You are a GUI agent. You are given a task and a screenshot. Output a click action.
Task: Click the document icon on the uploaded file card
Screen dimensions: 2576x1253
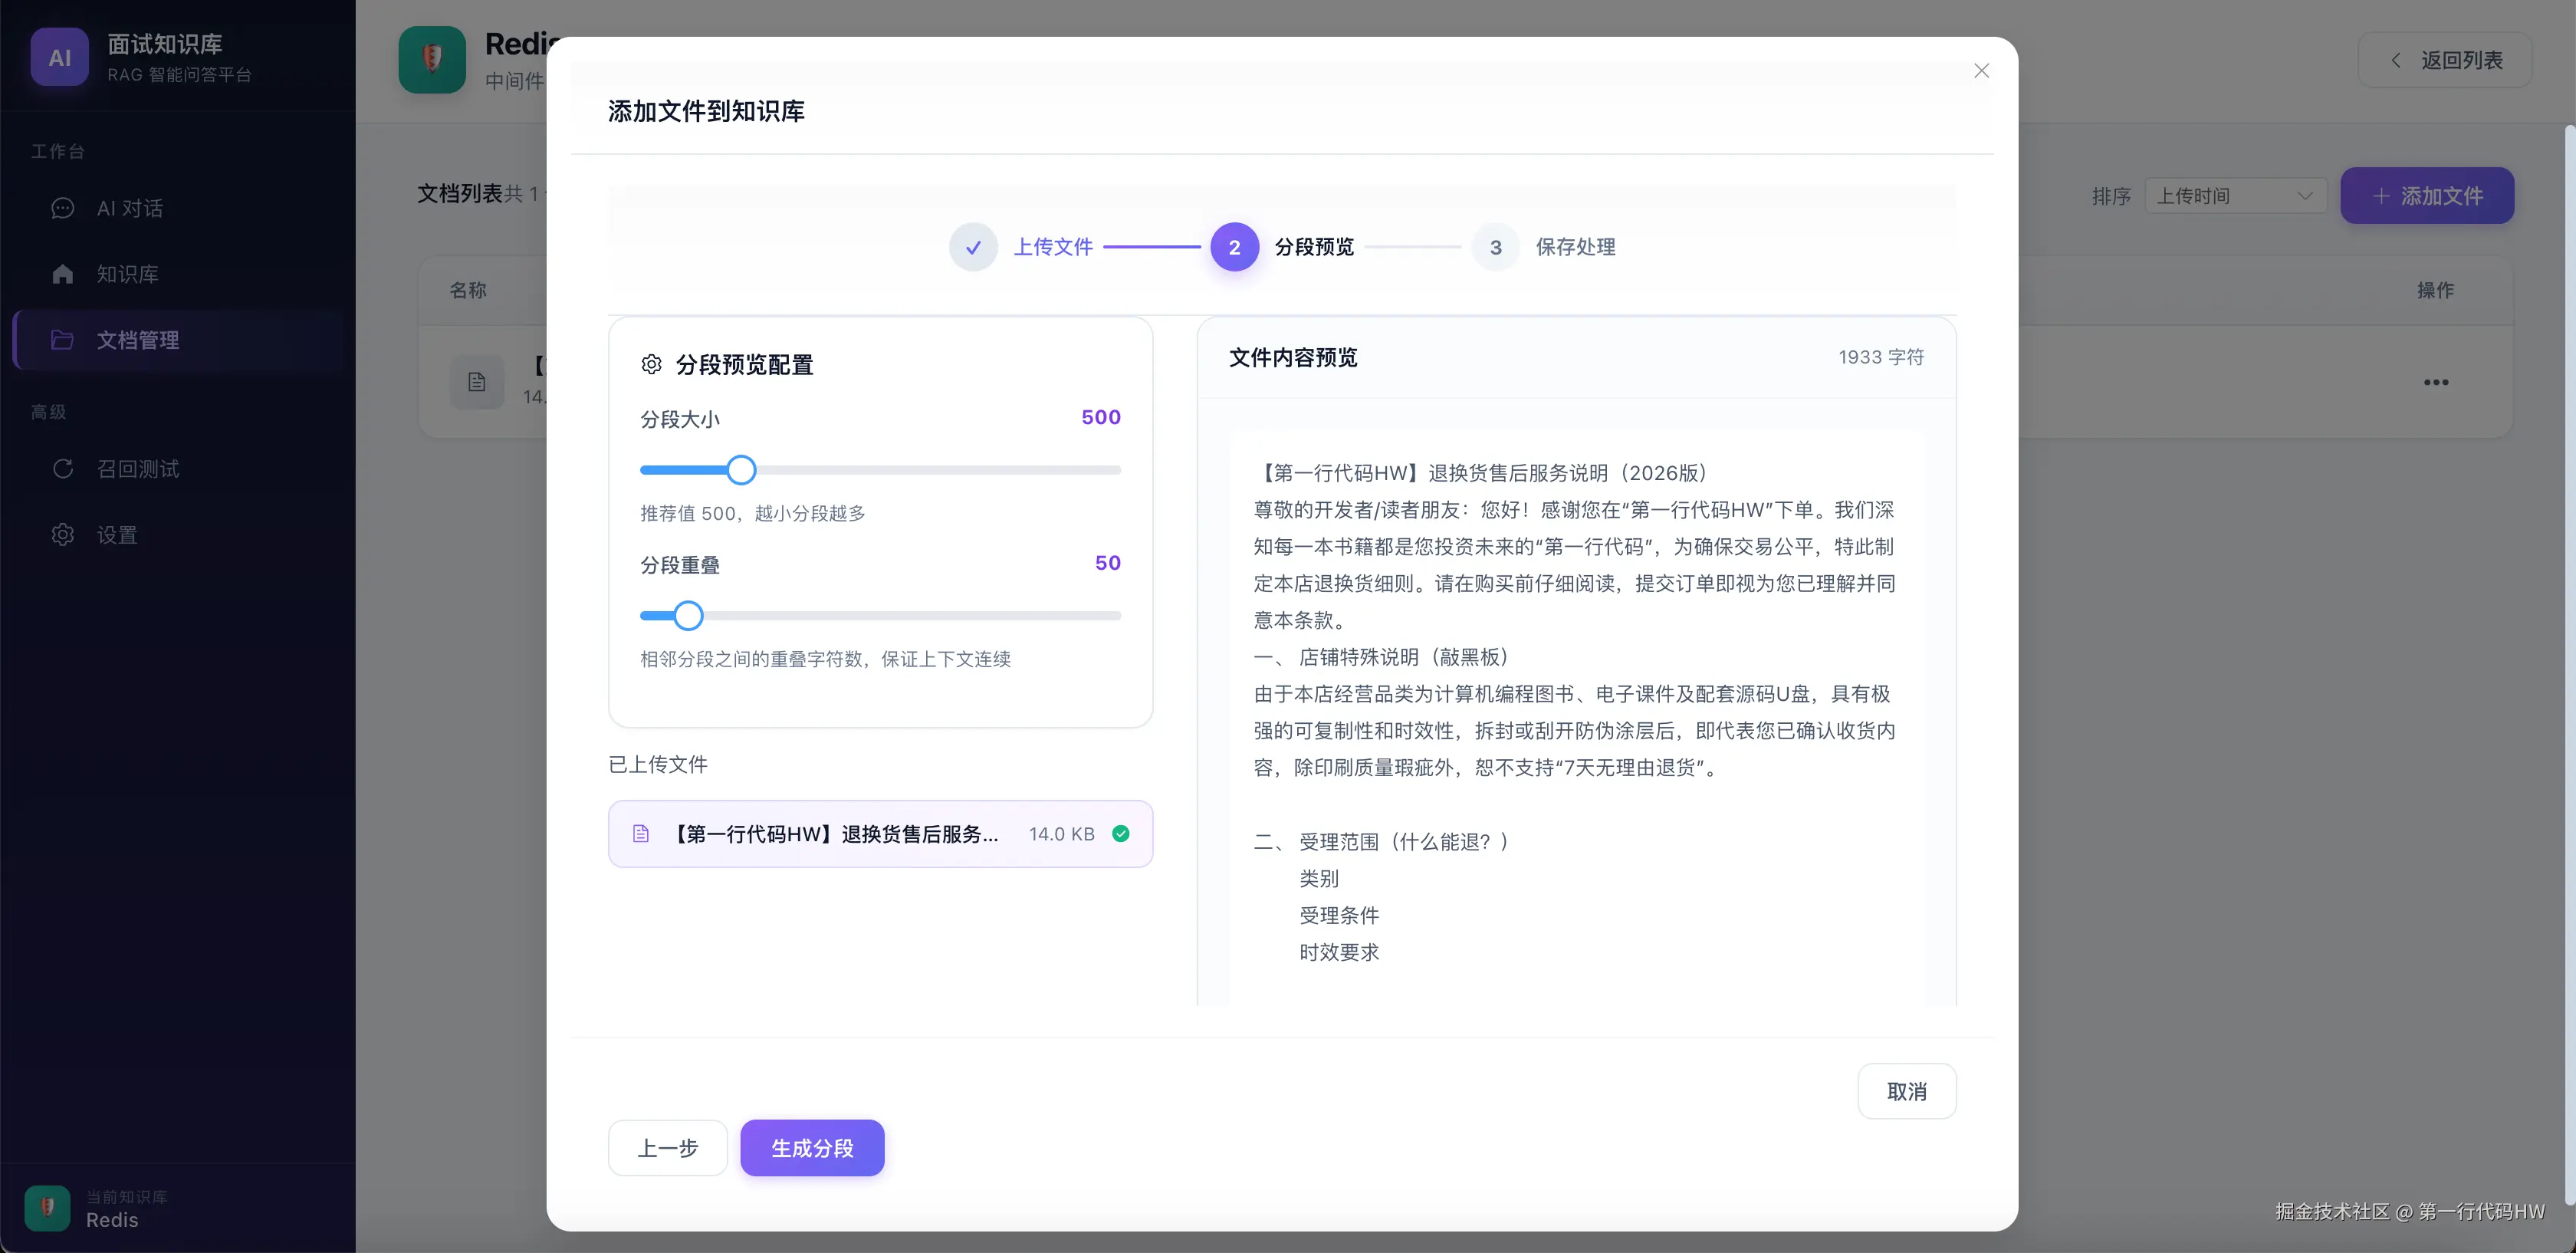tap(641, 834)
